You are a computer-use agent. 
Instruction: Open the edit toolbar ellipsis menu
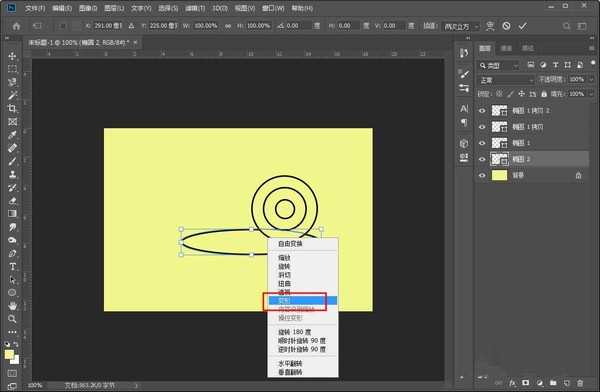[x=12, y=332]
